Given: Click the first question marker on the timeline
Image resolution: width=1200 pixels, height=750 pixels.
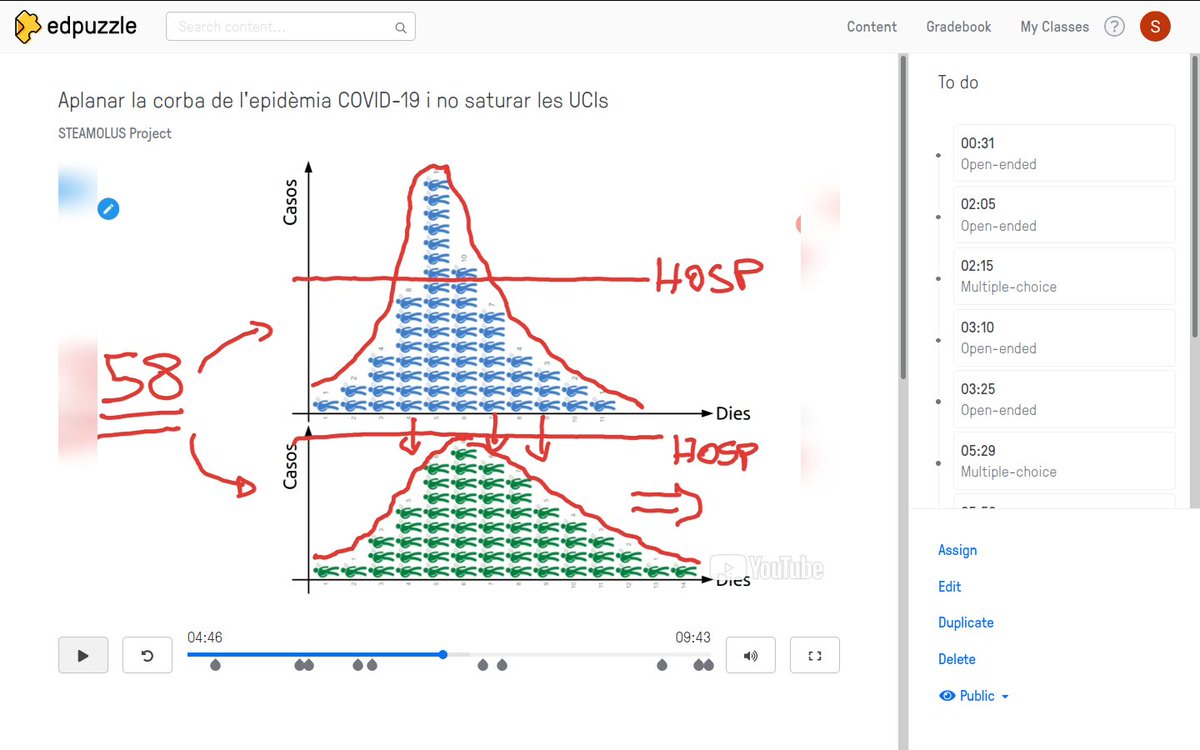Looking at the screenshot, I should click(215, 665).
